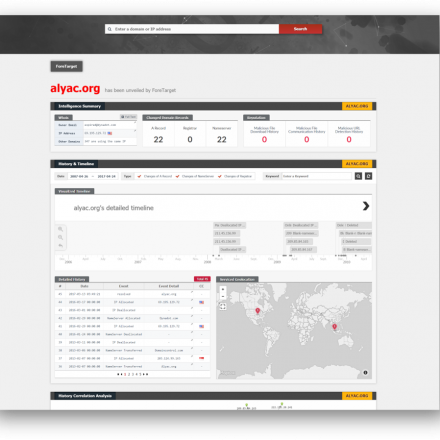Zoom in on the geolocation map
This screenshot has height=440, width=440.
coord(223,289)
